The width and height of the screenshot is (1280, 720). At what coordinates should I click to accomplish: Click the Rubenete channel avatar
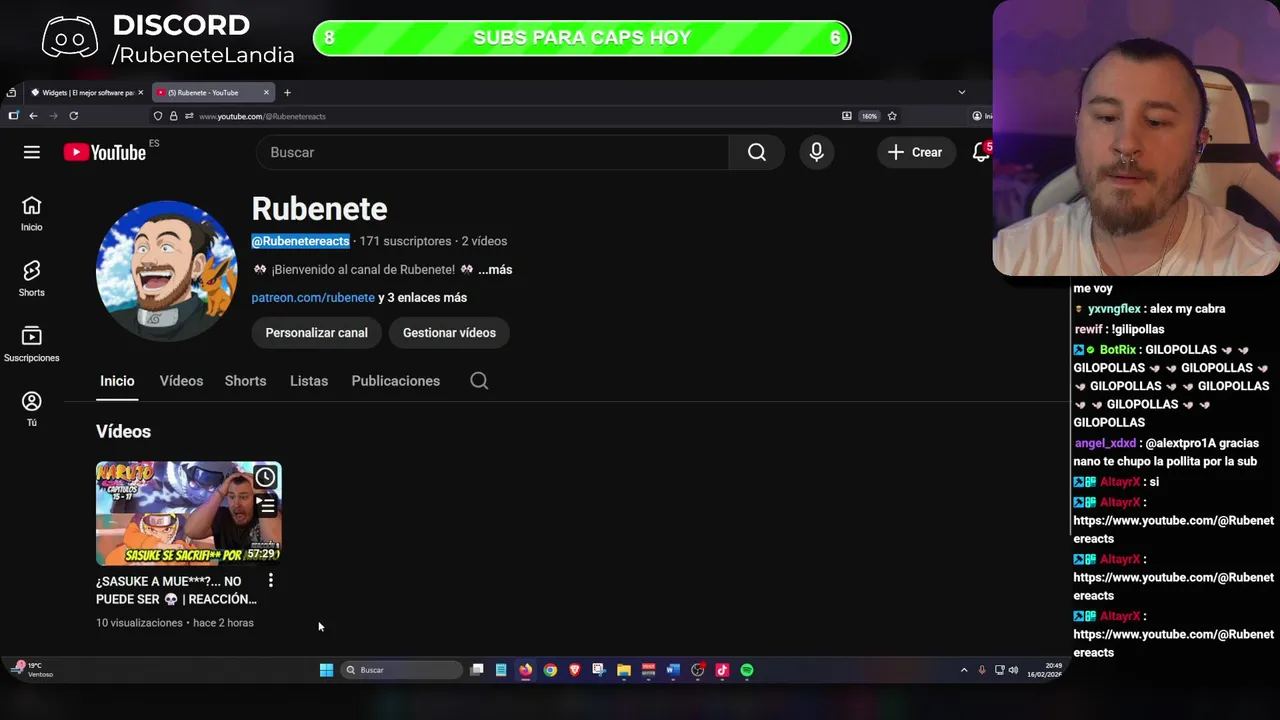pyautogui.click(x=166, y=271)
